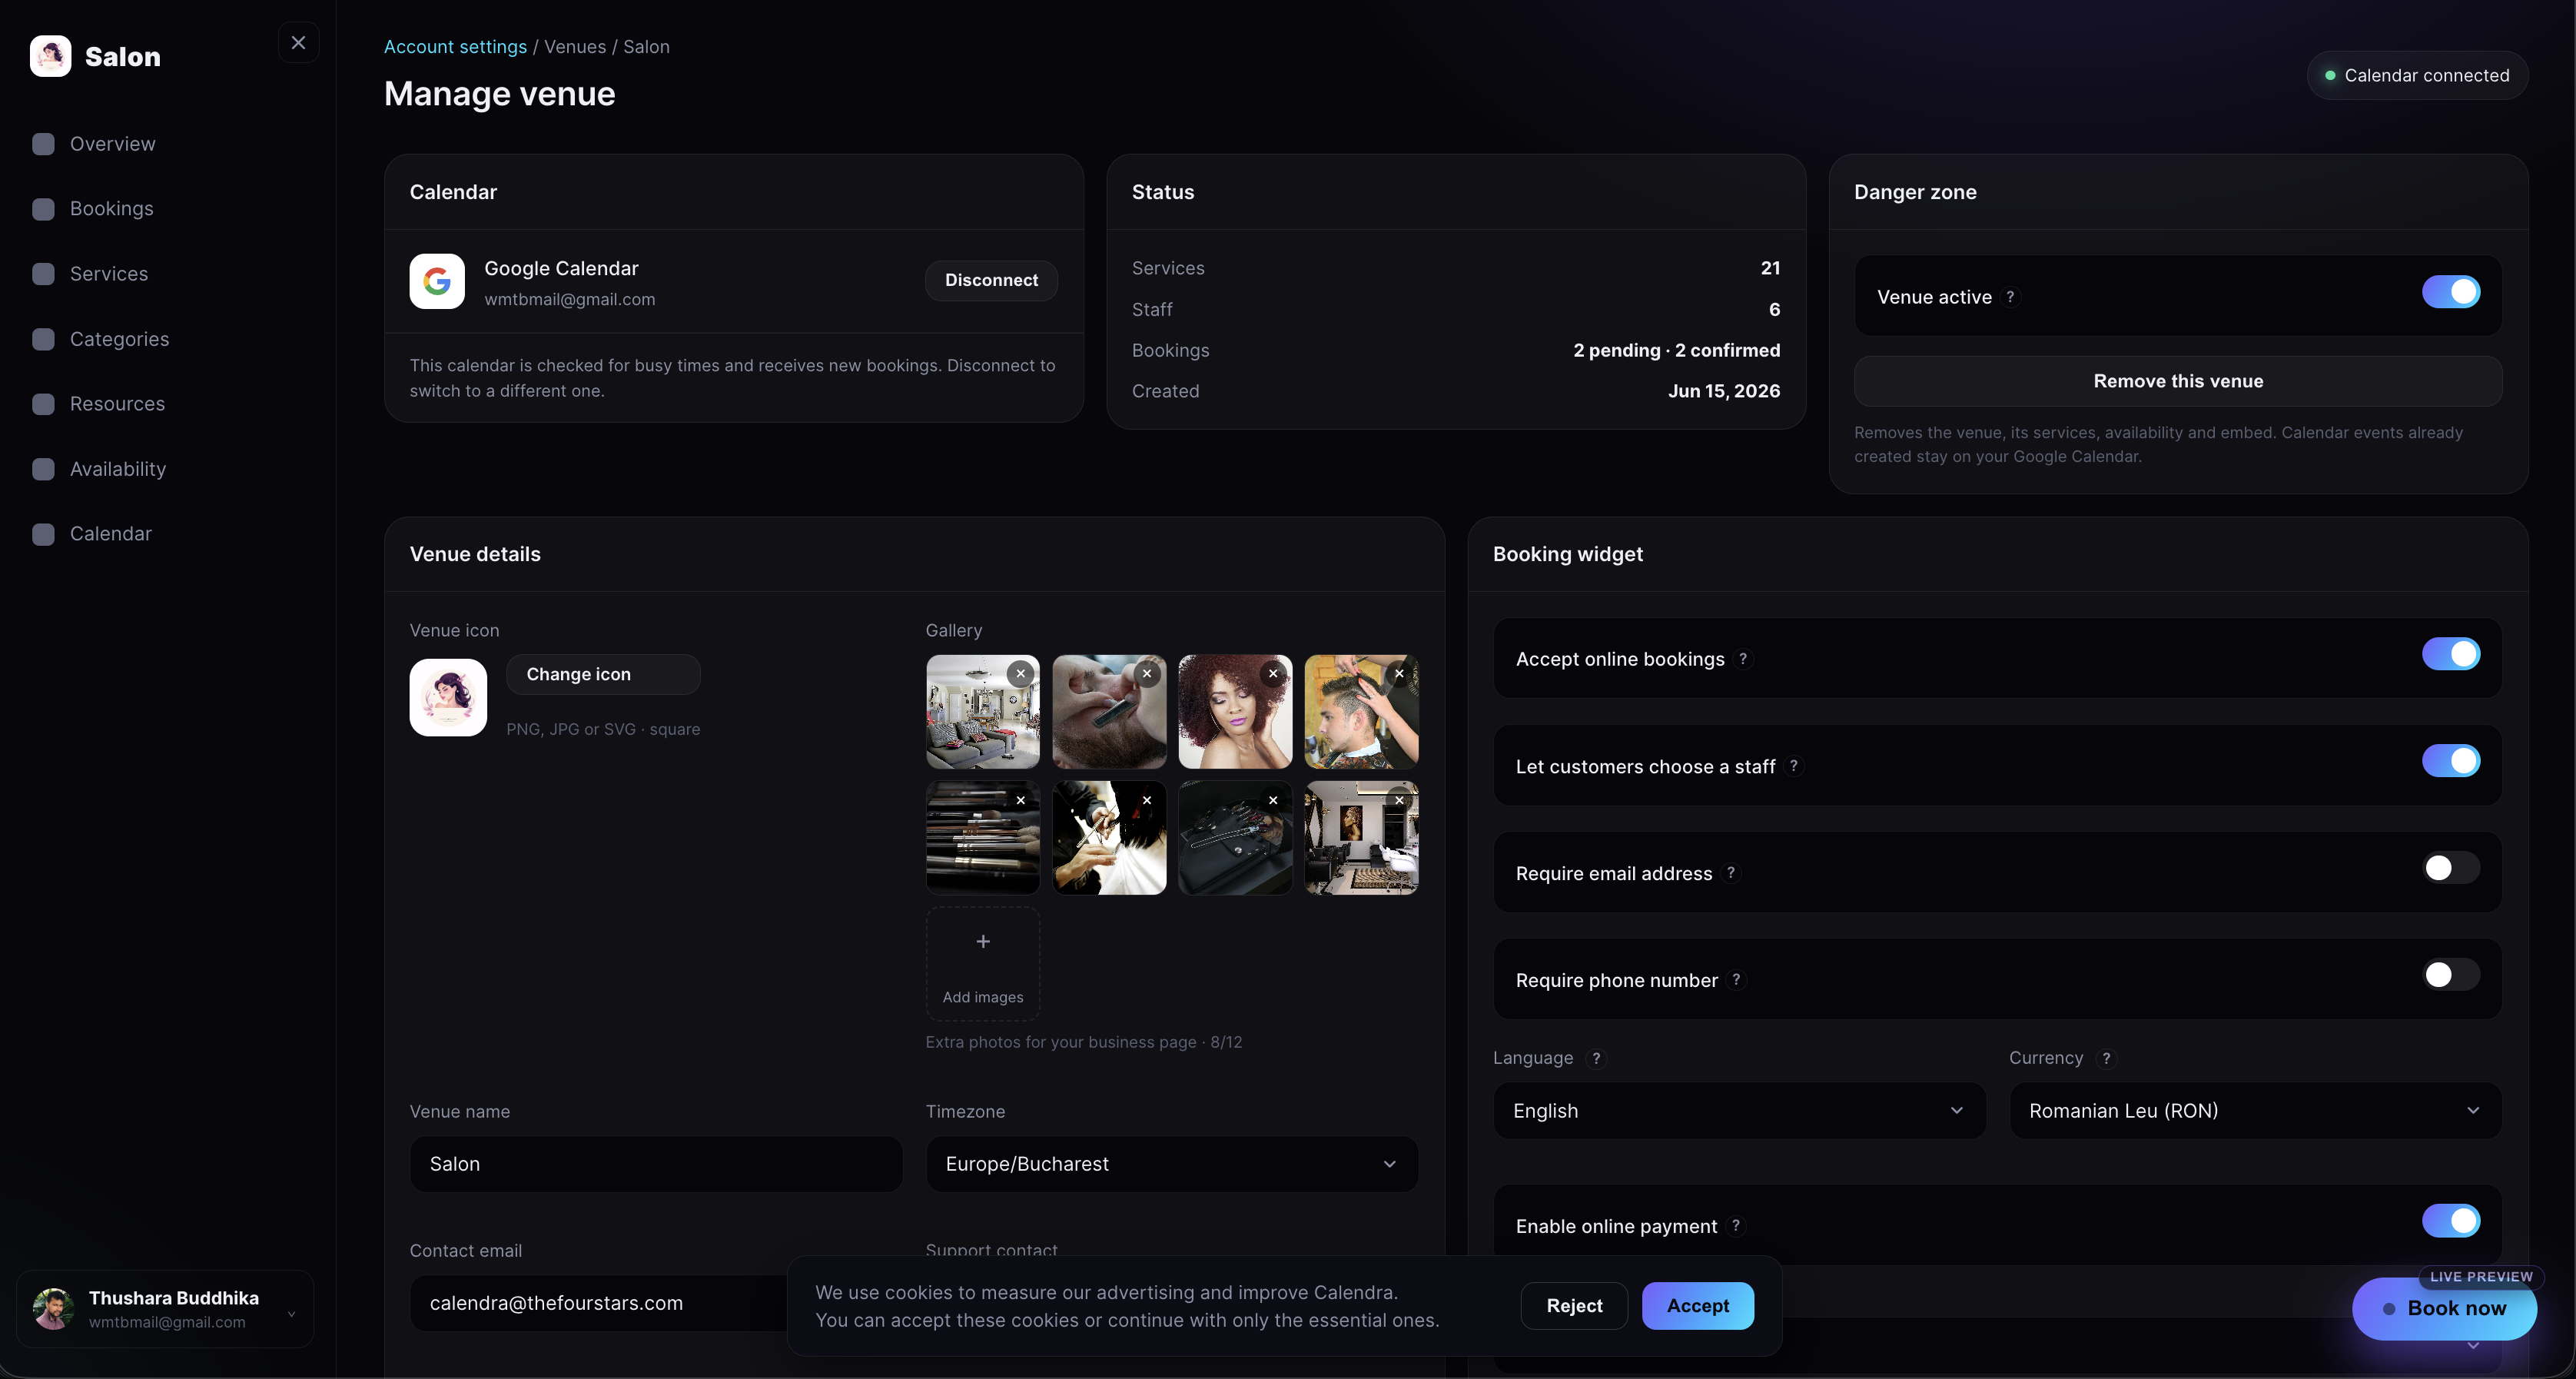This screenshot has width=2576, height=1379.
Task: Remove the living room gallery photo
Action: click(1020, 674)
